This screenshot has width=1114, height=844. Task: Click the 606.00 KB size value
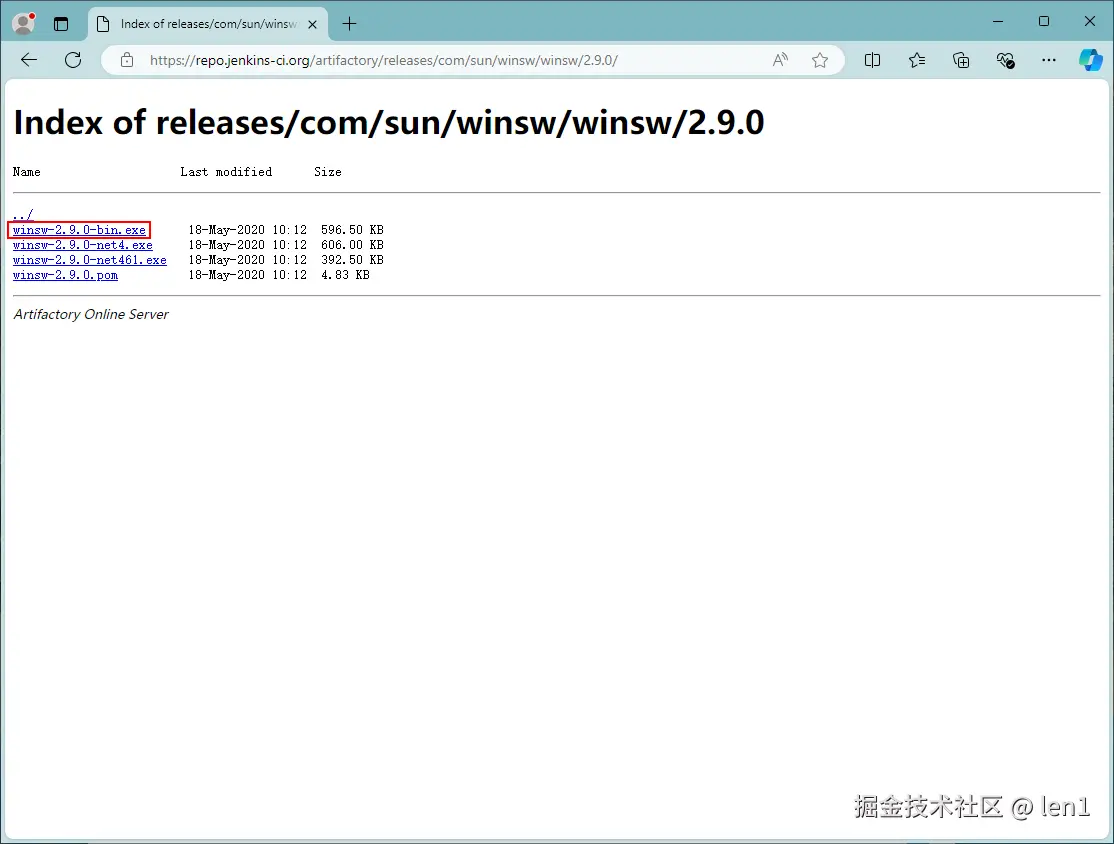pyautogui.click(x=352, y=245)
